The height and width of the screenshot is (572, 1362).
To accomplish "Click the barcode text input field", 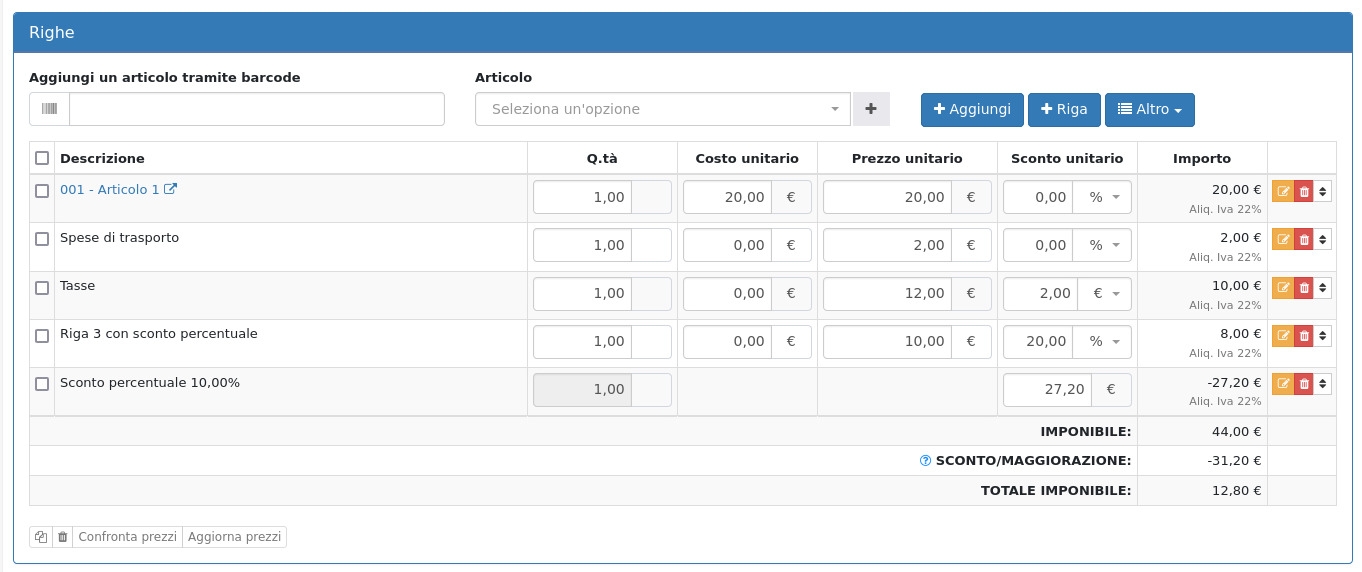I will click(256, 109).
